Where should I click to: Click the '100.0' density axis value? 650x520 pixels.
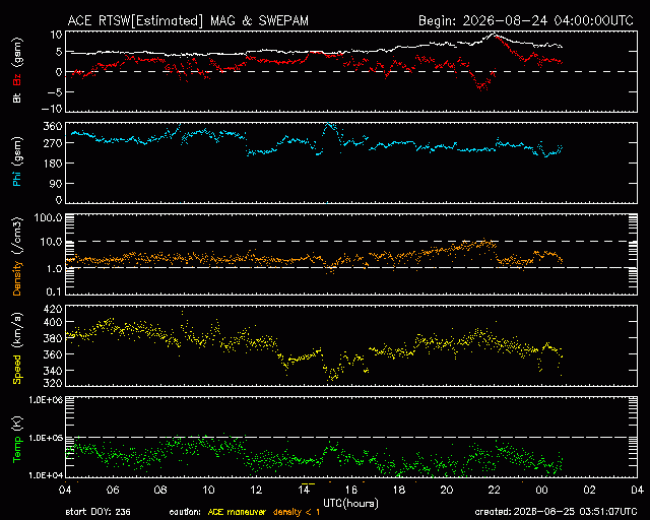[x=48, y=217]
